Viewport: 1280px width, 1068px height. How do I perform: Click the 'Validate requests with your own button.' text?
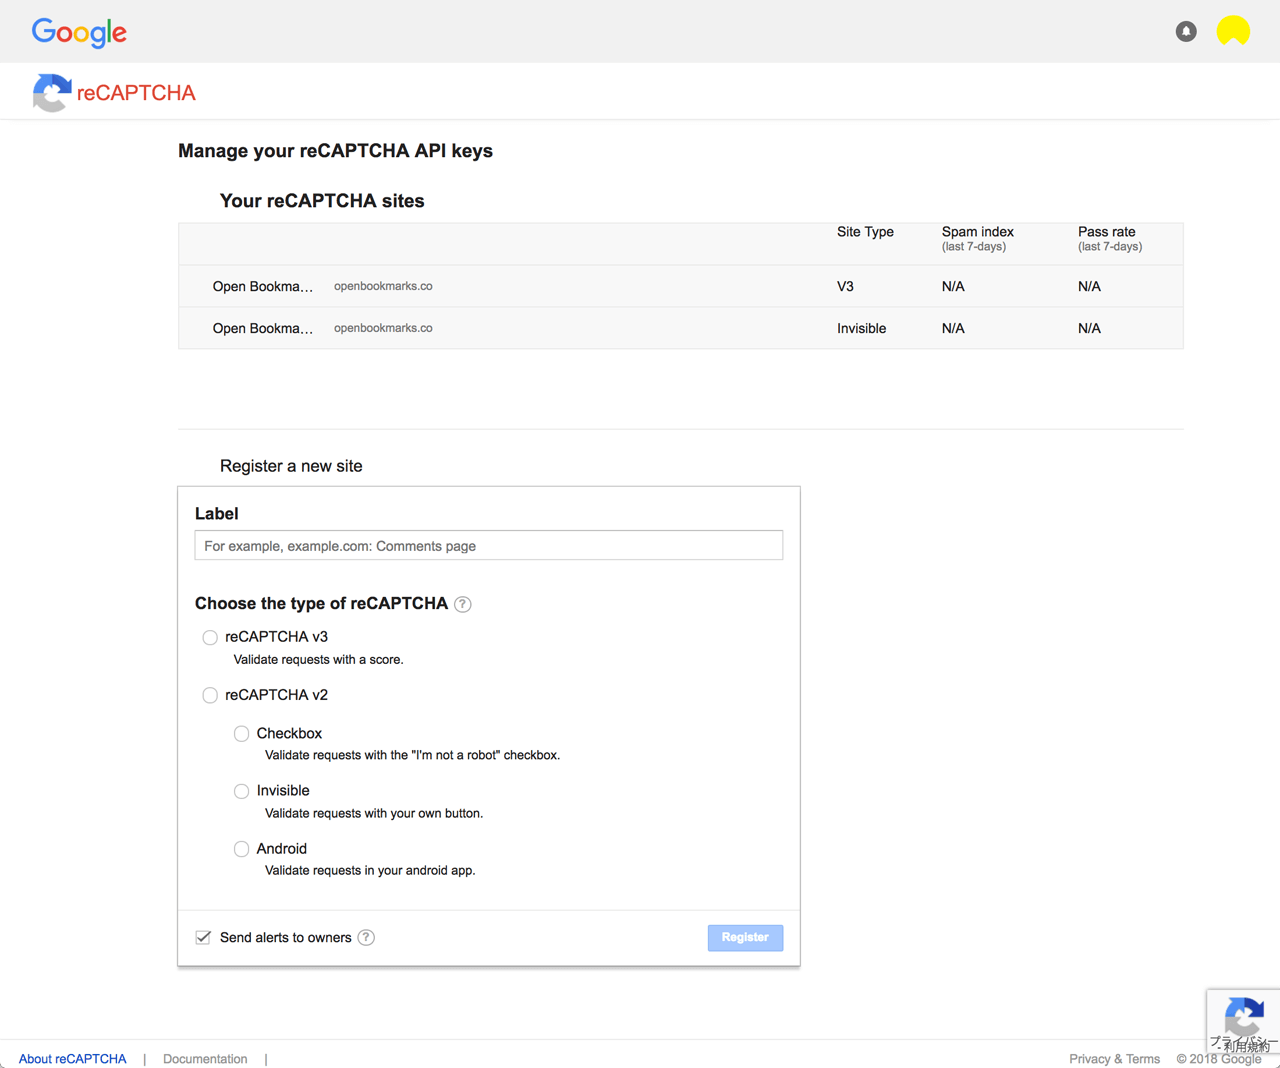tap(374, 813)
